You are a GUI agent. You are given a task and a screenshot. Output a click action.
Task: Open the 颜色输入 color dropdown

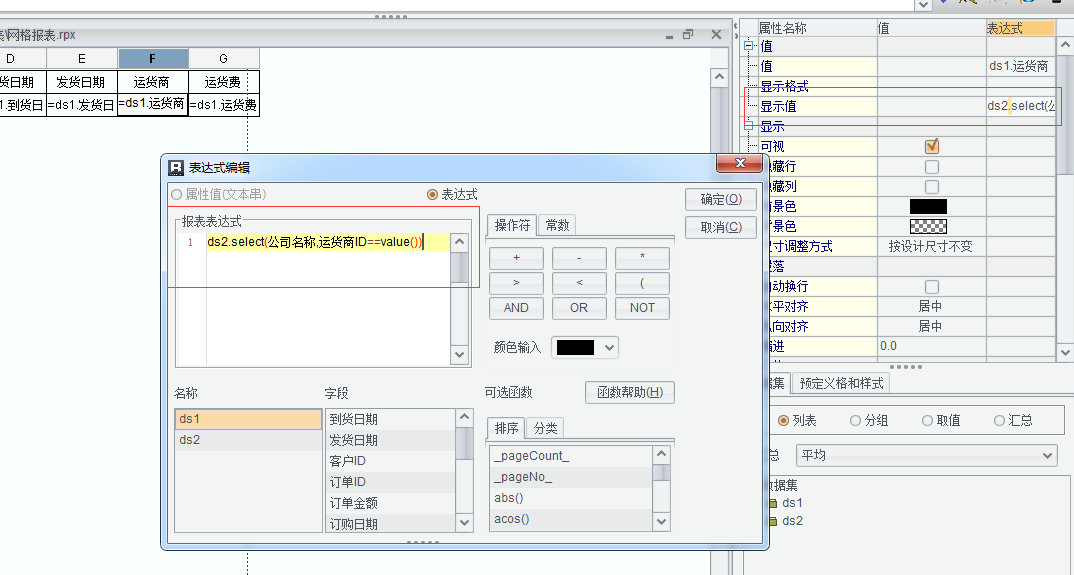[x=609, y=347]
